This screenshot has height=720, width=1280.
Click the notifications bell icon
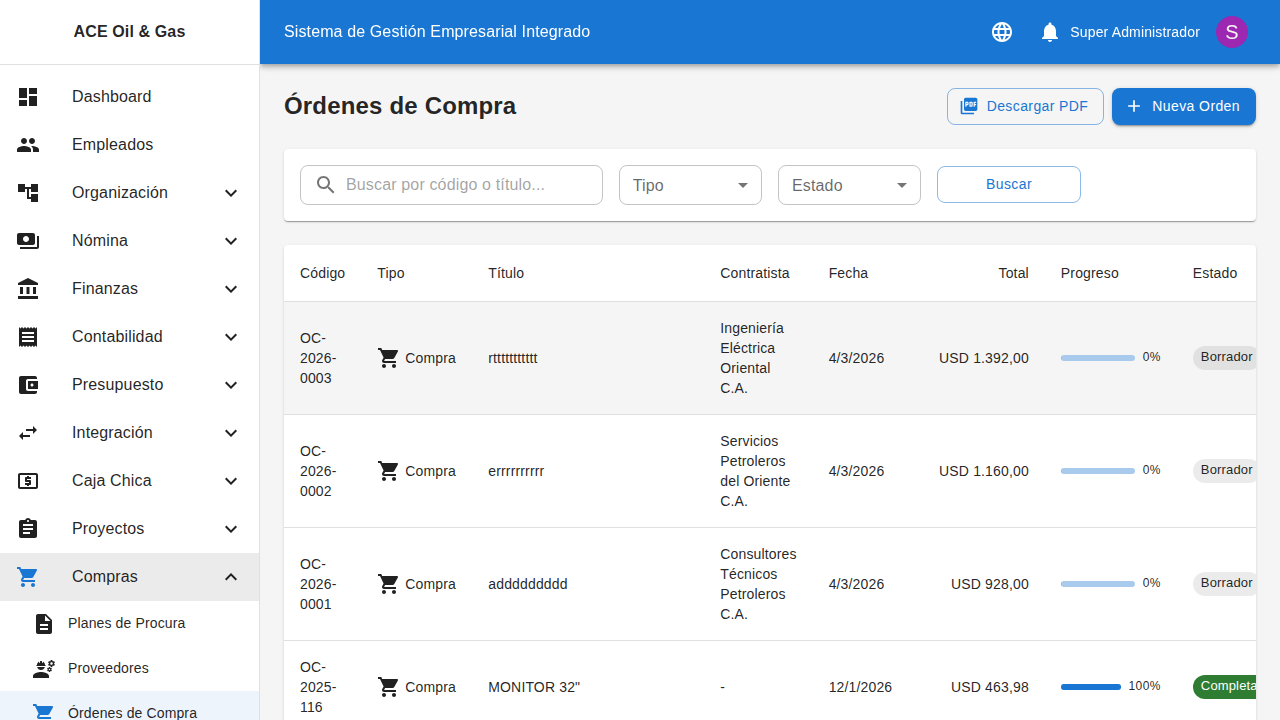tap(1049, 31)
